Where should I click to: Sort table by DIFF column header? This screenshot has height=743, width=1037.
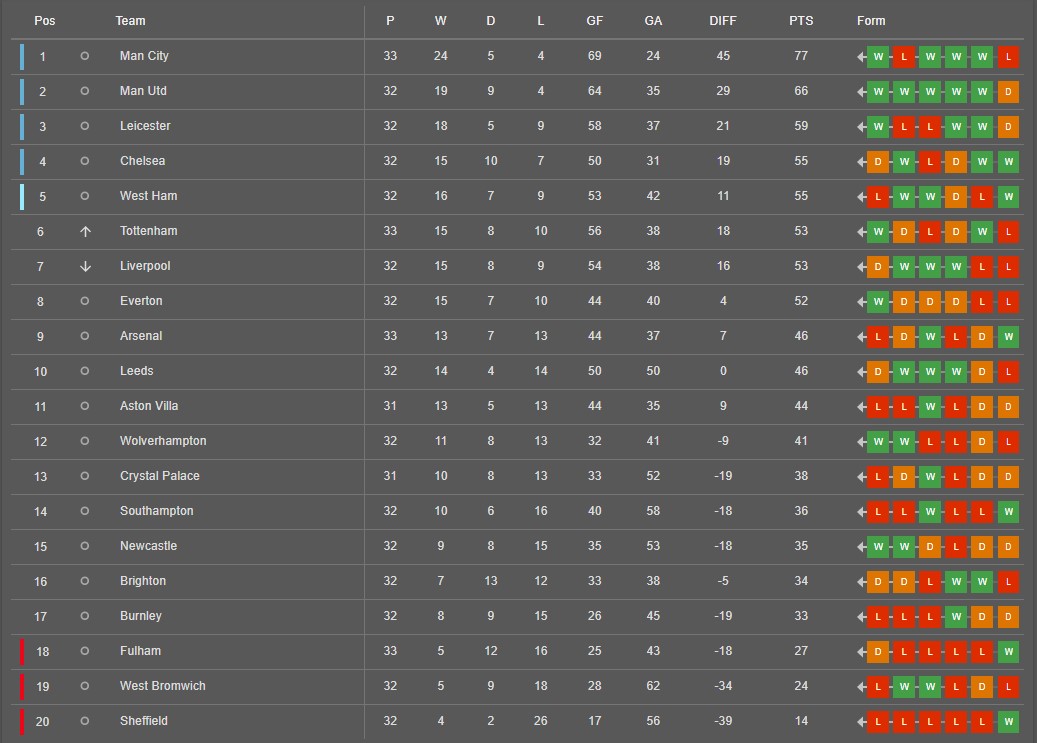point(722,21)
